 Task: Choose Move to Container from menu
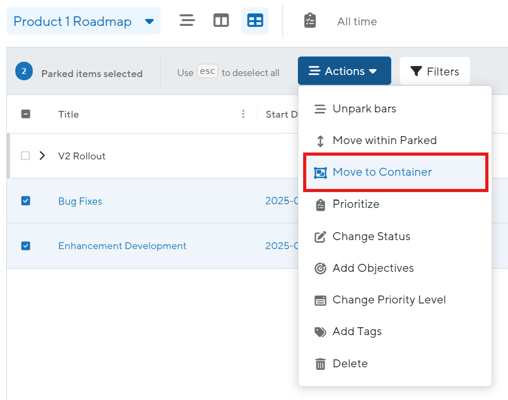(396, 172)
